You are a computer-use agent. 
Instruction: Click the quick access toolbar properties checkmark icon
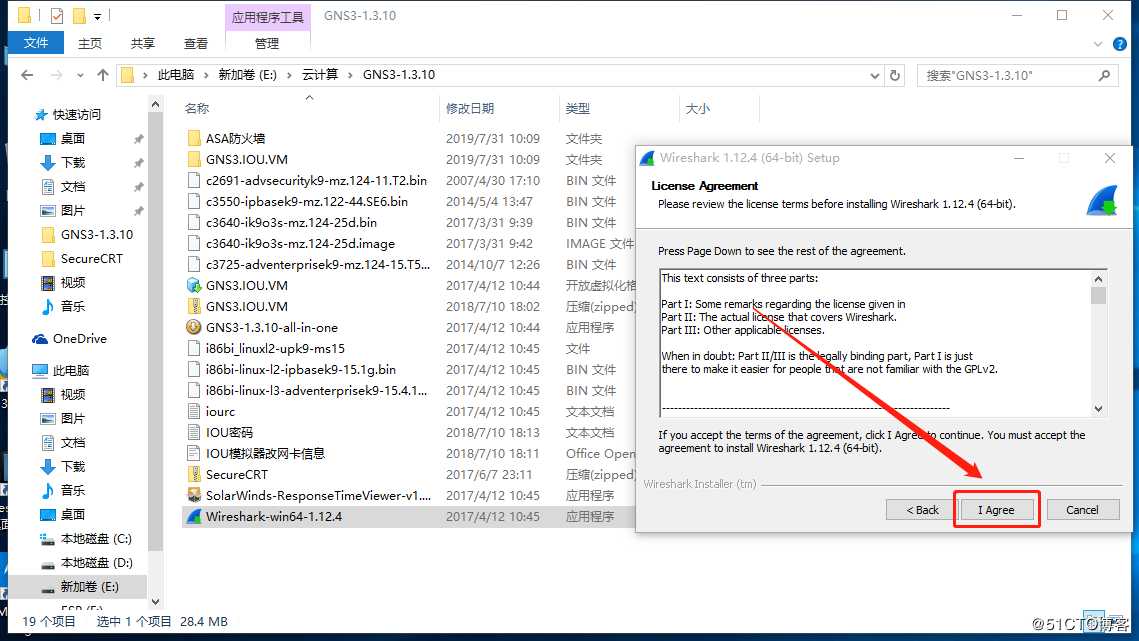click(57, 15)
